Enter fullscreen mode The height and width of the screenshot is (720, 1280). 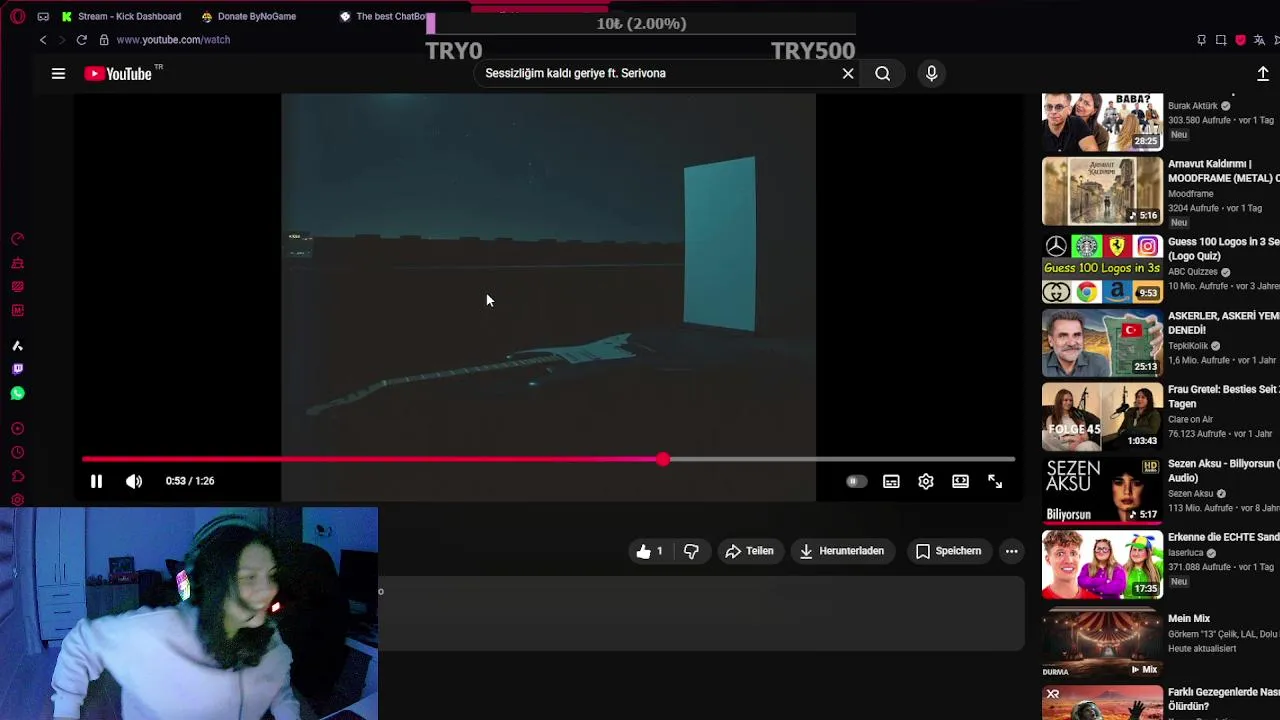(995, 482)
